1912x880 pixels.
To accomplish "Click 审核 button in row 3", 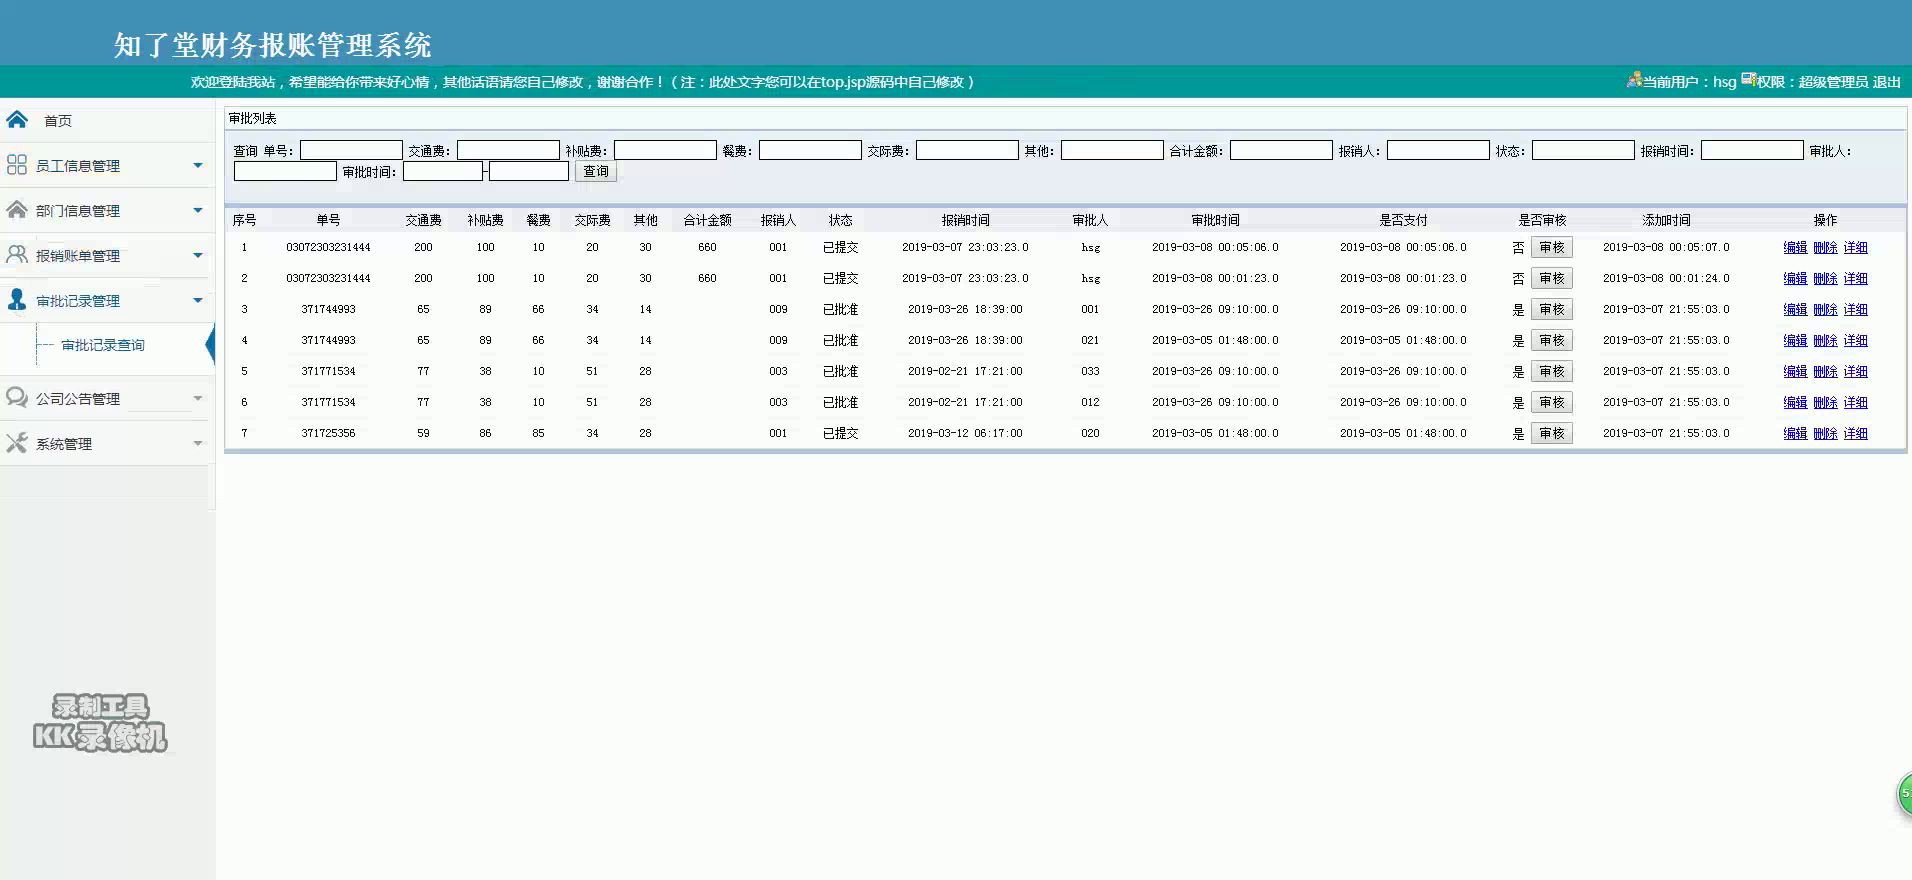I will pos(1552,309).
